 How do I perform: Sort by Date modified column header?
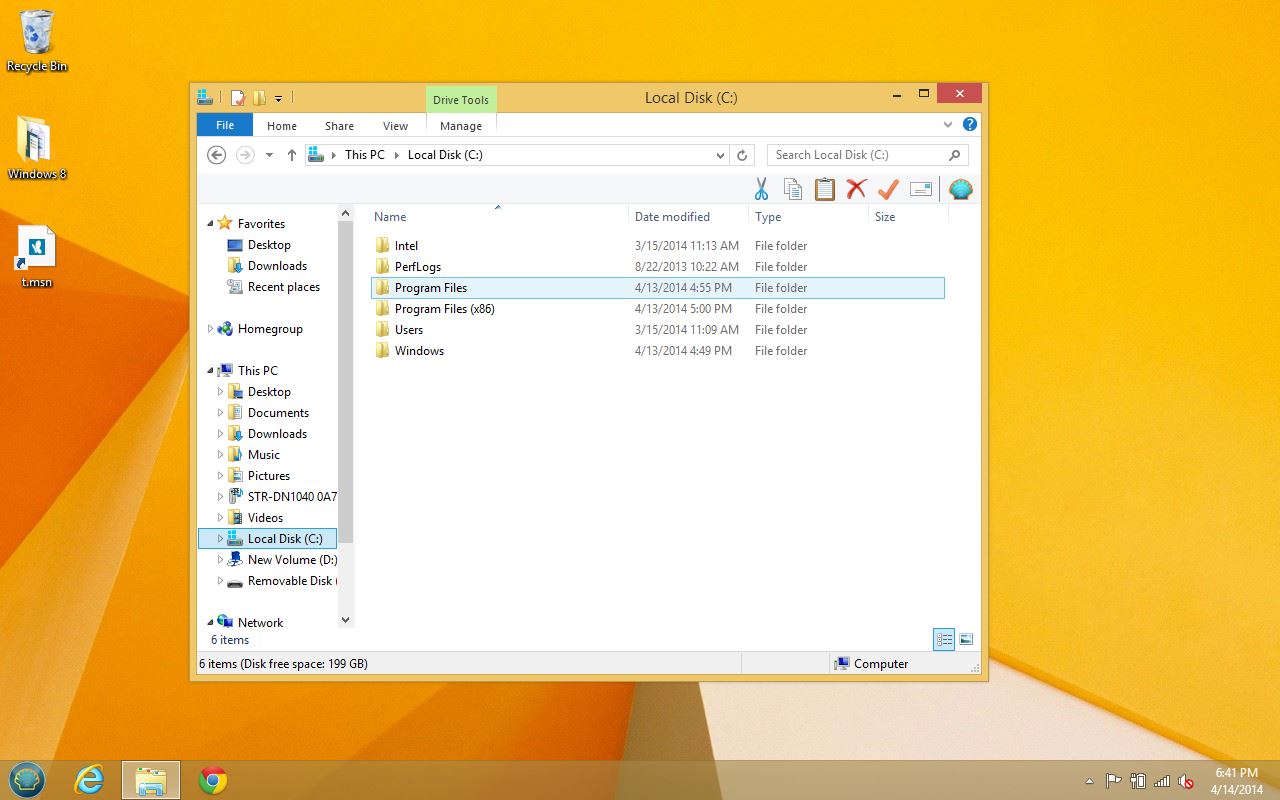[x=689, y=217]
